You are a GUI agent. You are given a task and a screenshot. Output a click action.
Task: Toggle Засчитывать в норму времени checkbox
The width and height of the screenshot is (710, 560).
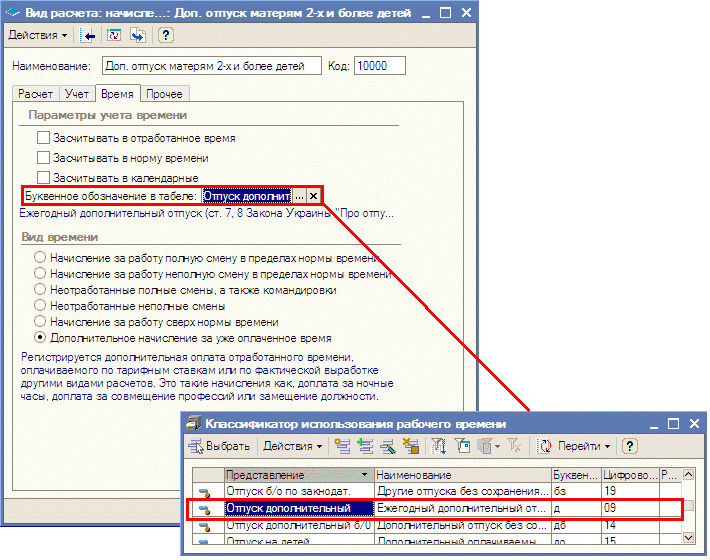click(x=43, y=157)
